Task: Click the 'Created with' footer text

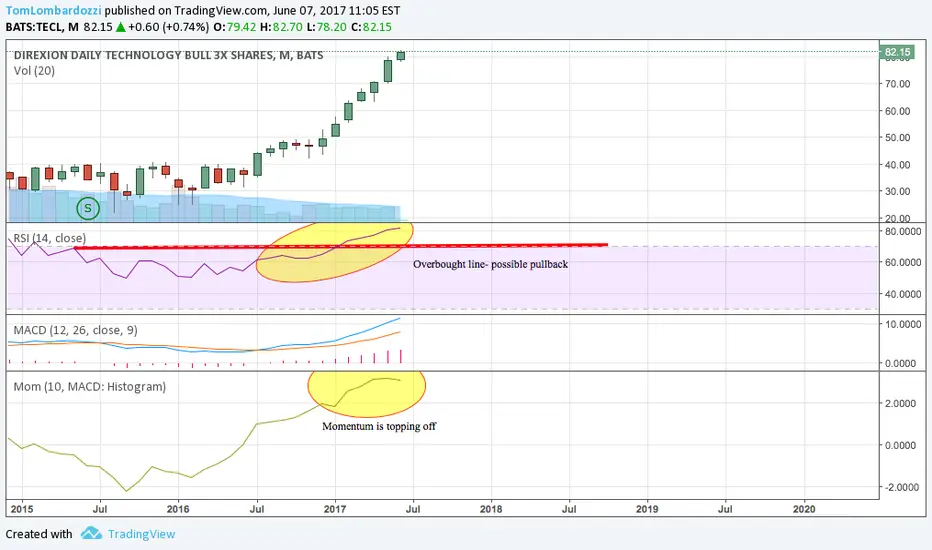Action: coord(39,534)
